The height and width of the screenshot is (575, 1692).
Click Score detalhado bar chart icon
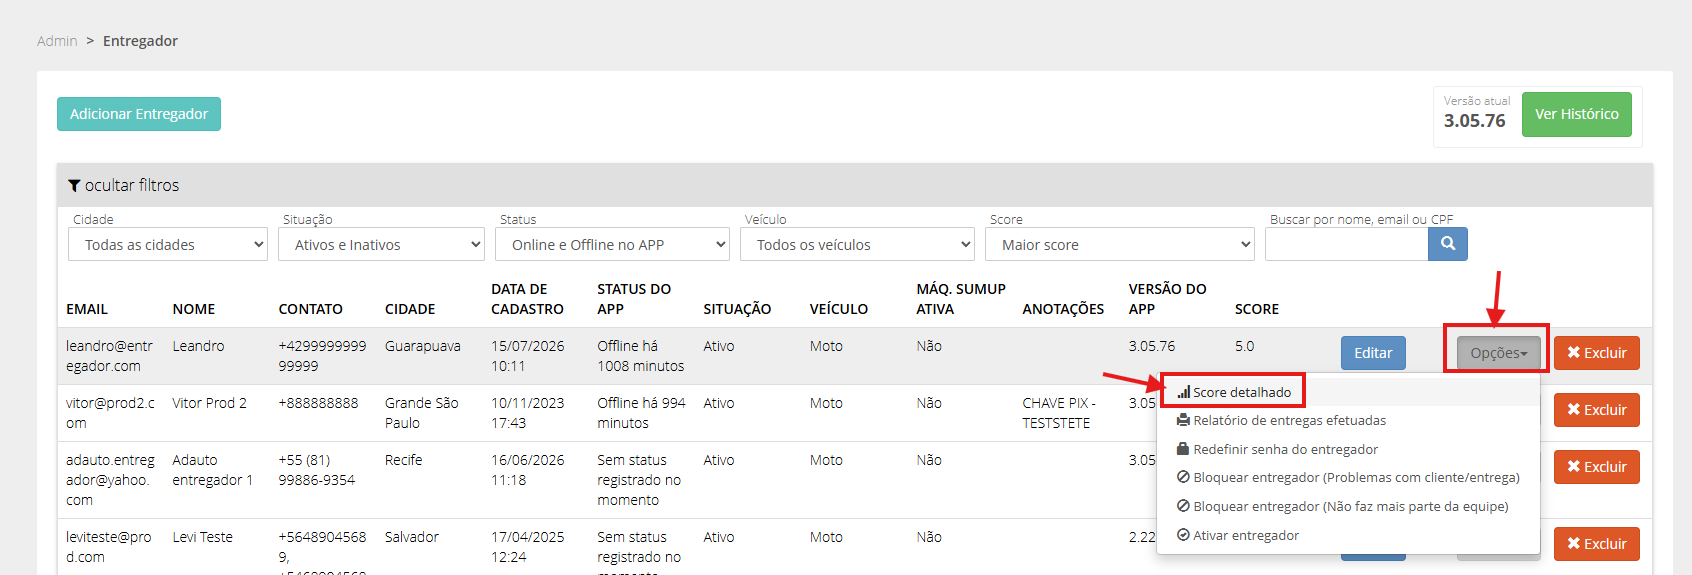(1184, 392)
